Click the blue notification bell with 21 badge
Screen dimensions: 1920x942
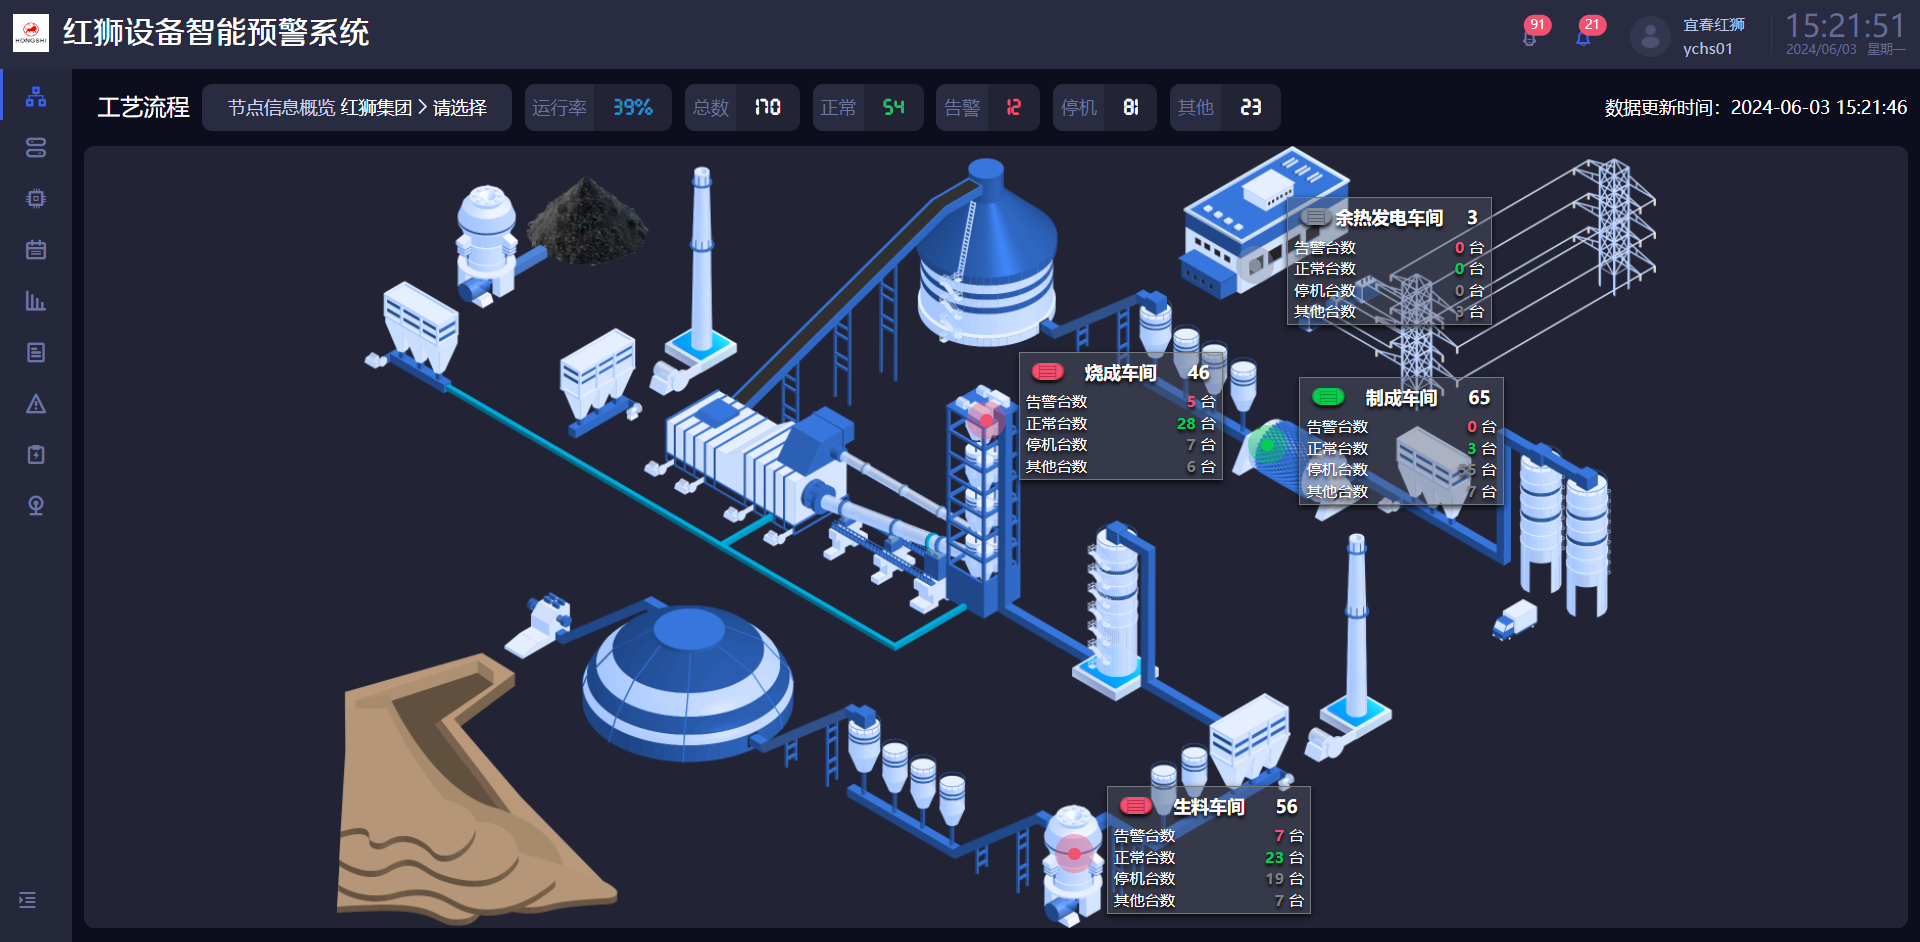point(1583,38)
